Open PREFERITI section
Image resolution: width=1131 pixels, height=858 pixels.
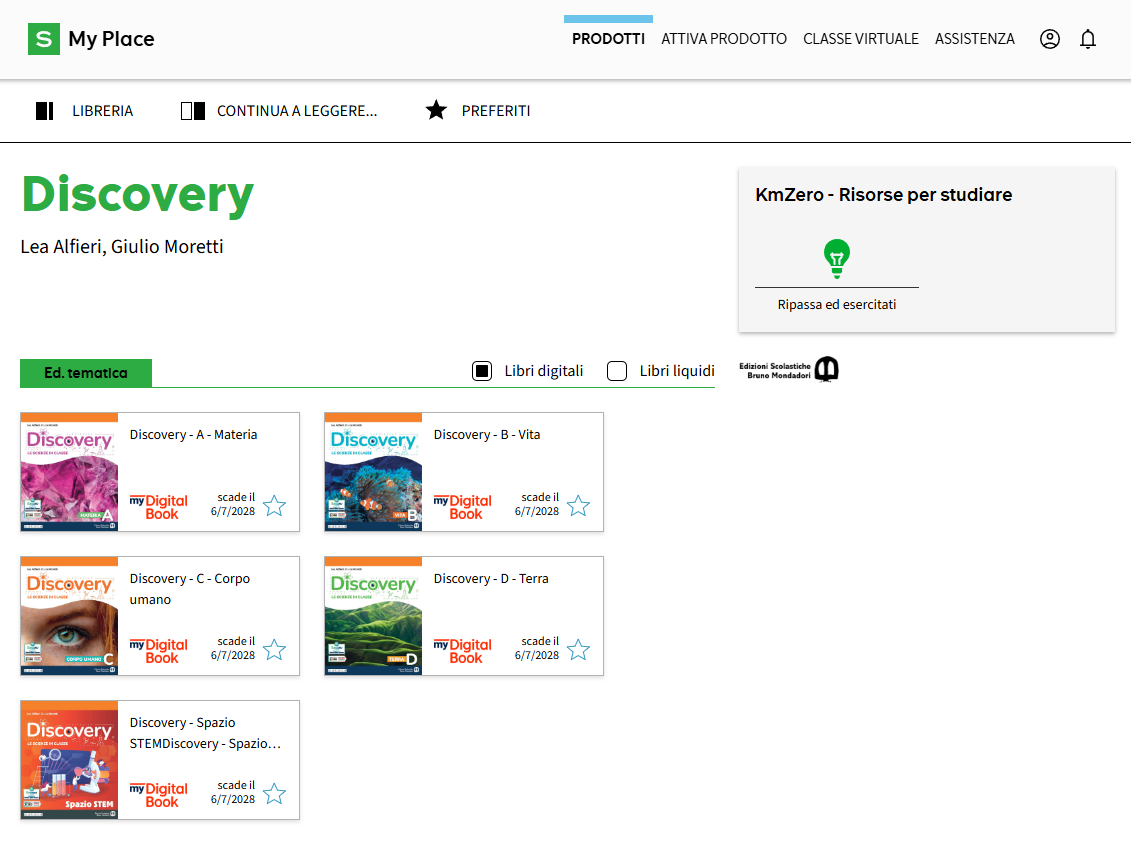click(496, 111)
